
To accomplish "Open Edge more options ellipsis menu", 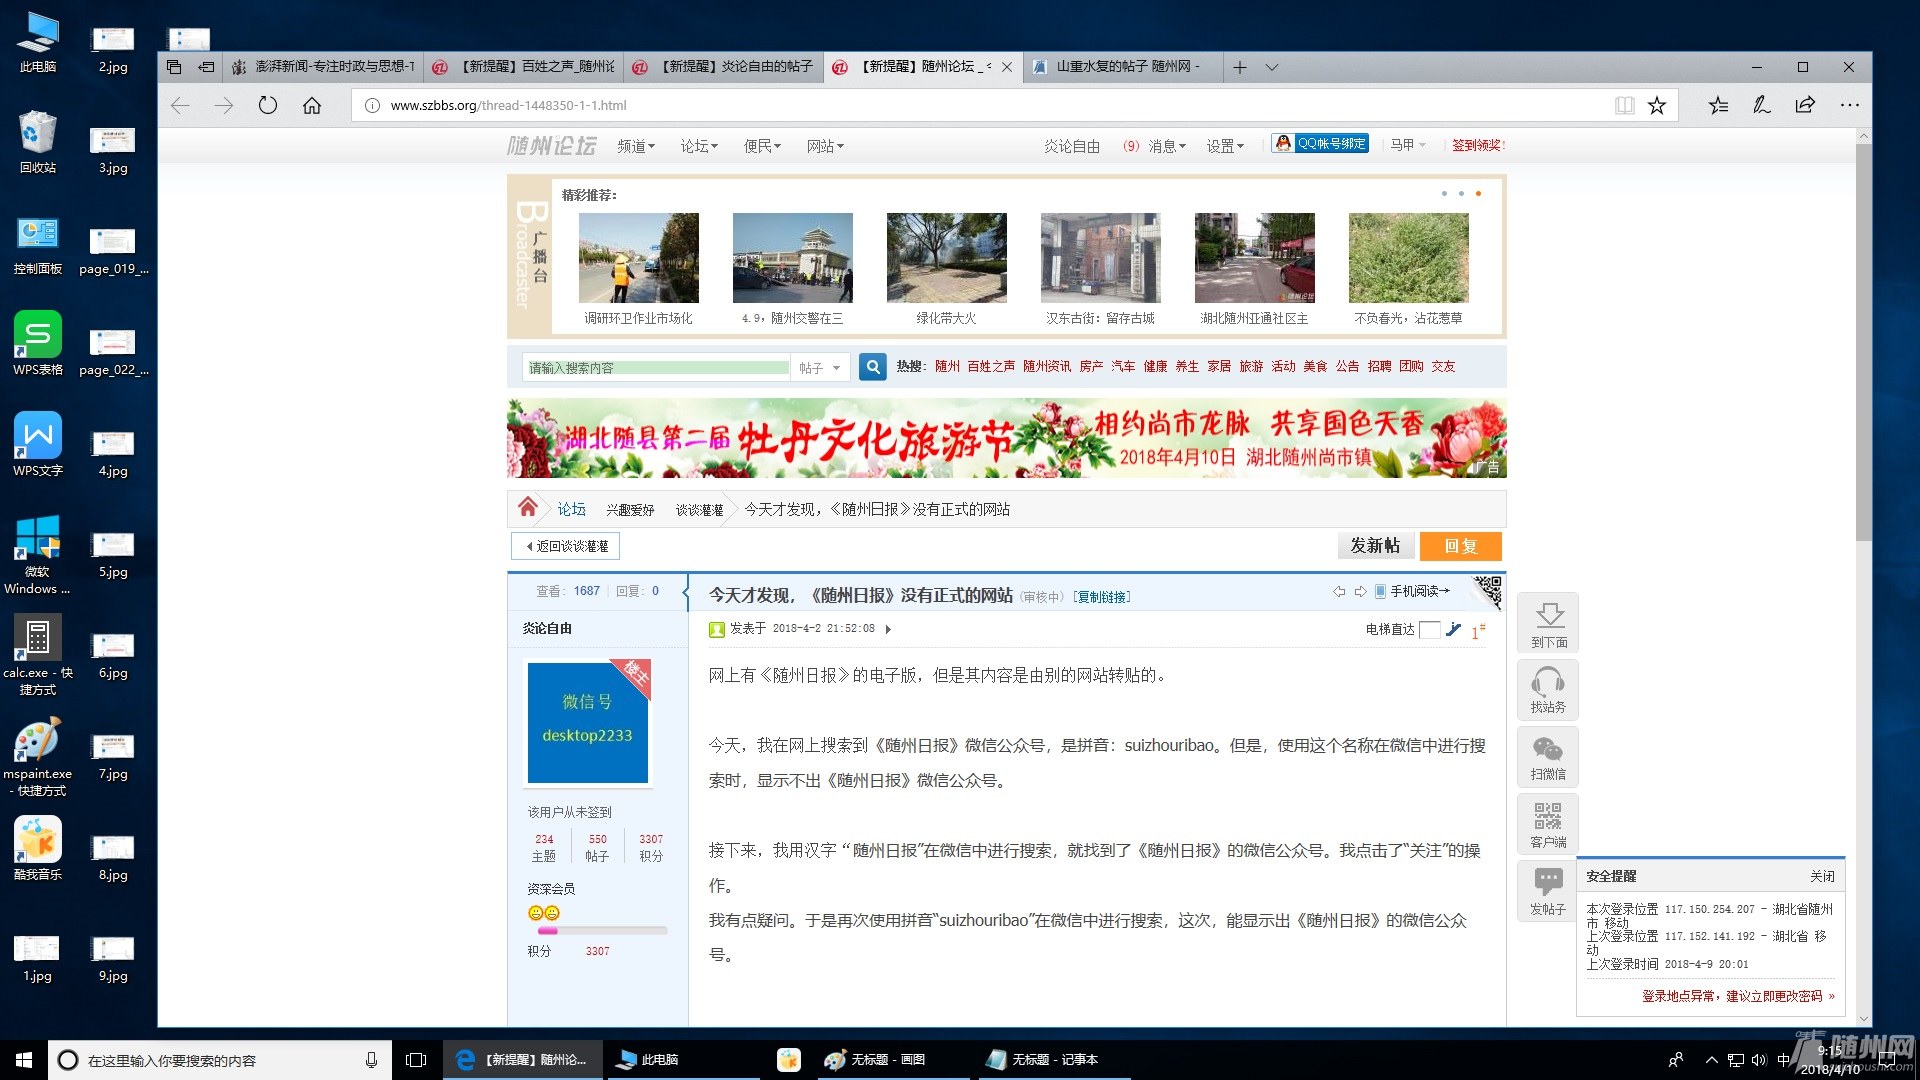I will 1849,105.
